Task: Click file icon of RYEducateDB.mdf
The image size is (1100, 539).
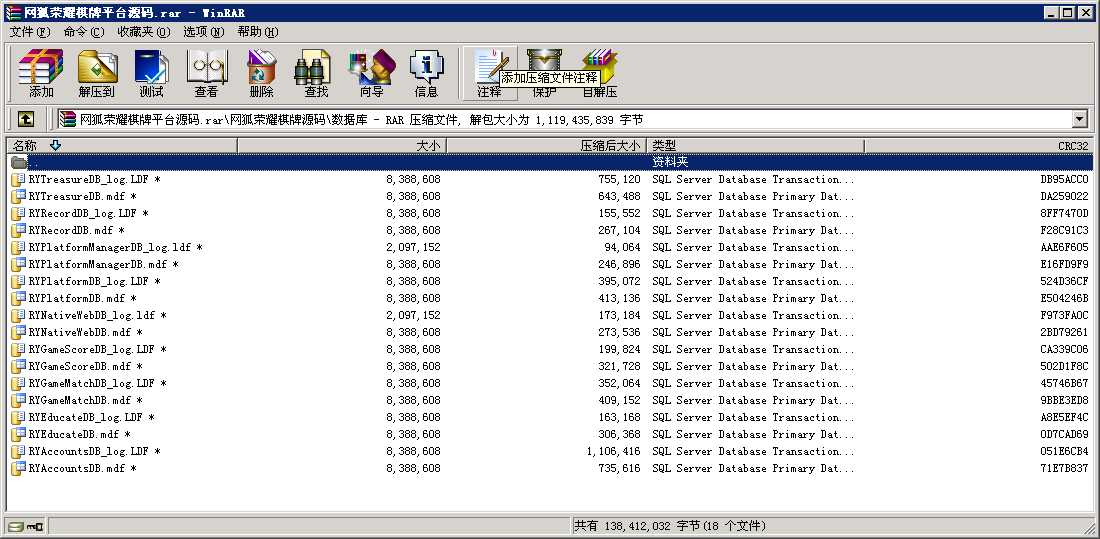Action: 19,434
